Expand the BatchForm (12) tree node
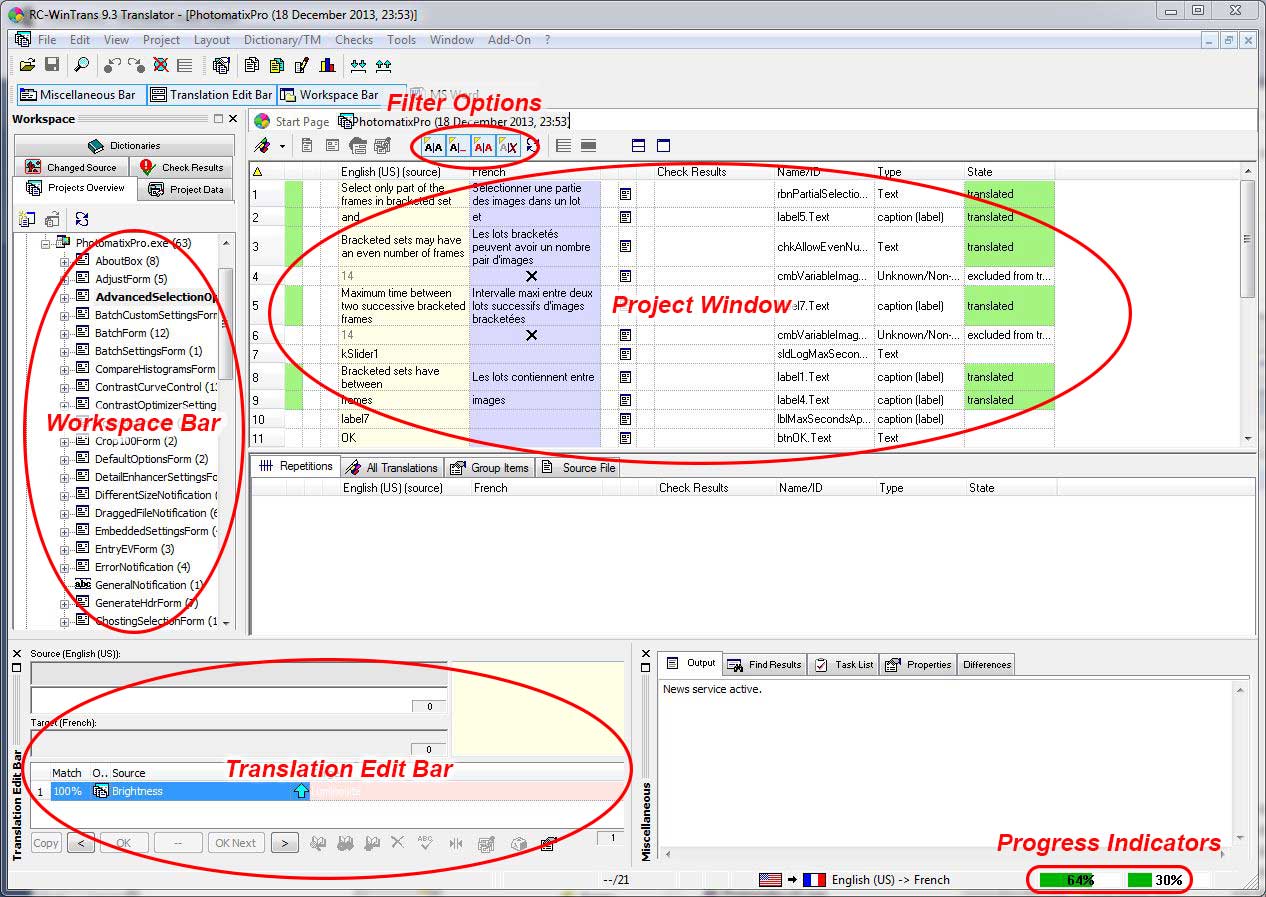 point(65,333)
